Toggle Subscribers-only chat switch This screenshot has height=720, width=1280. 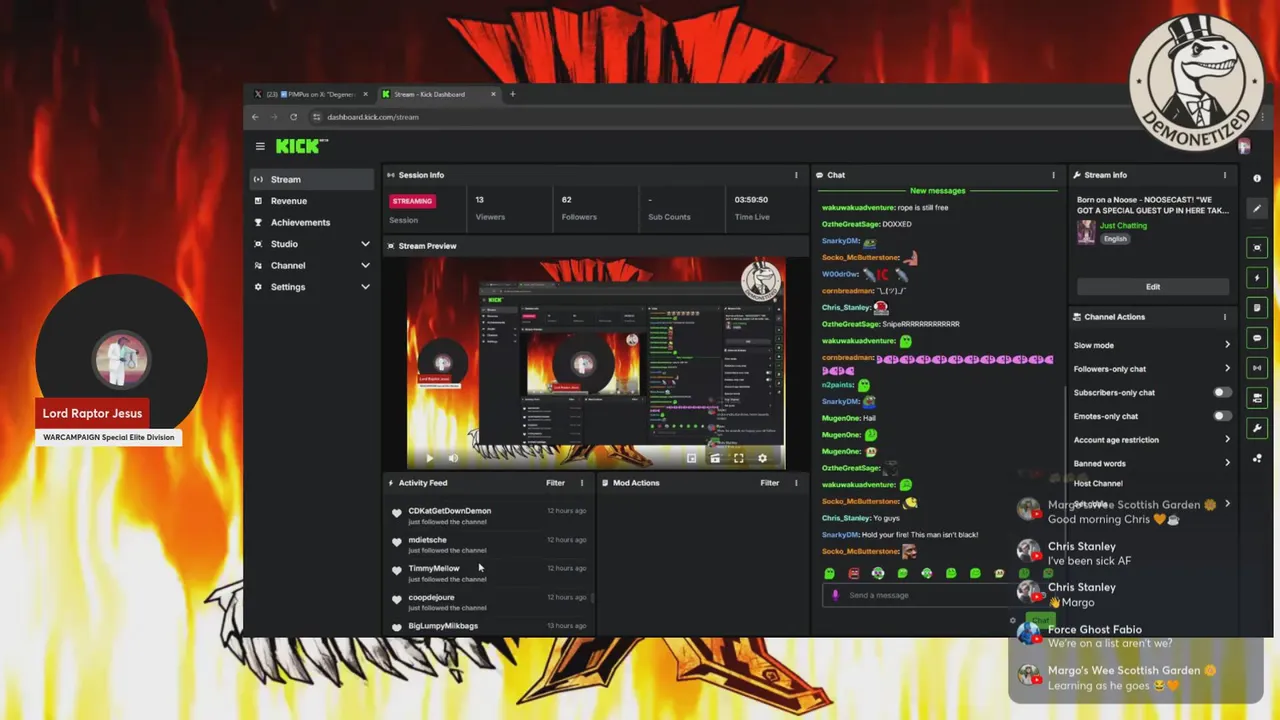(1222, 393)
